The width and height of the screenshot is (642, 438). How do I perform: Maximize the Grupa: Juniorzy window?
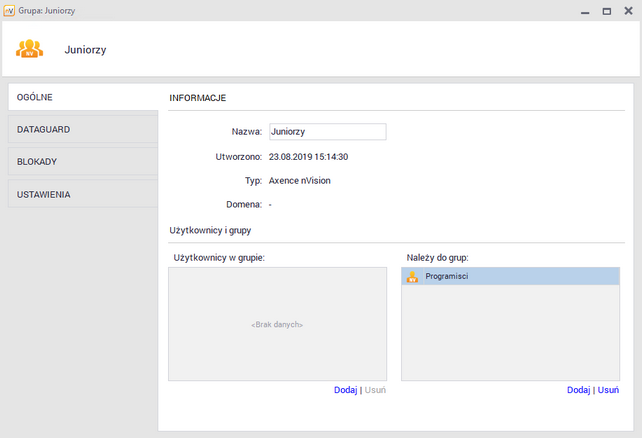click(x=606, y=10)
